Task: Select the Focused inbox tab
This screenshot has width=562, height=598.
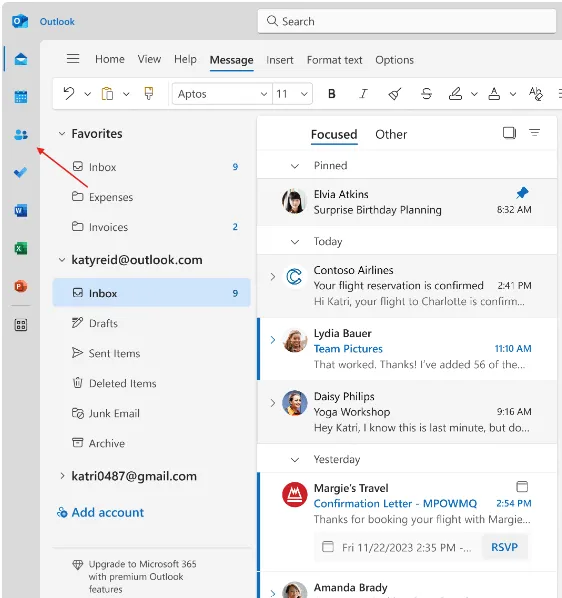Action: pos(334,134)
